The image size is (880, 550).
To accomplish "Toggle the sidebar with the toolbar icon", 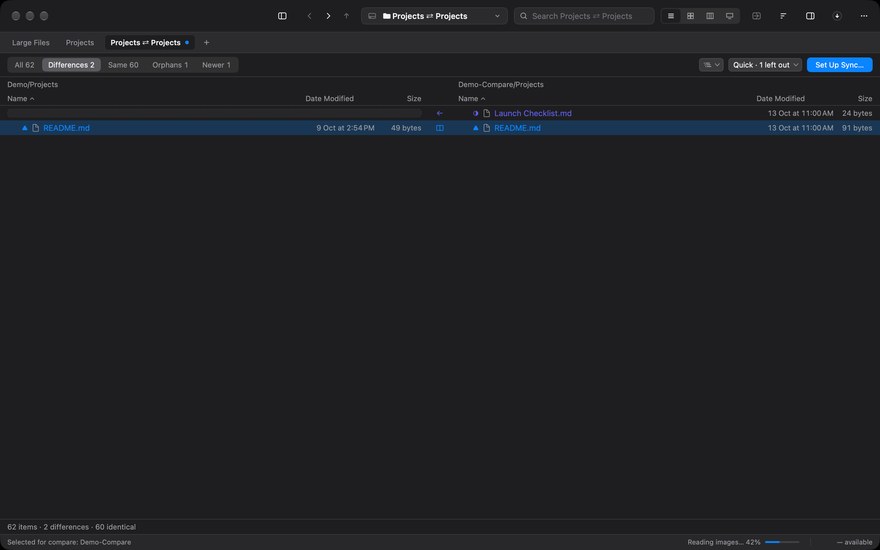I will tap(282, 16).
